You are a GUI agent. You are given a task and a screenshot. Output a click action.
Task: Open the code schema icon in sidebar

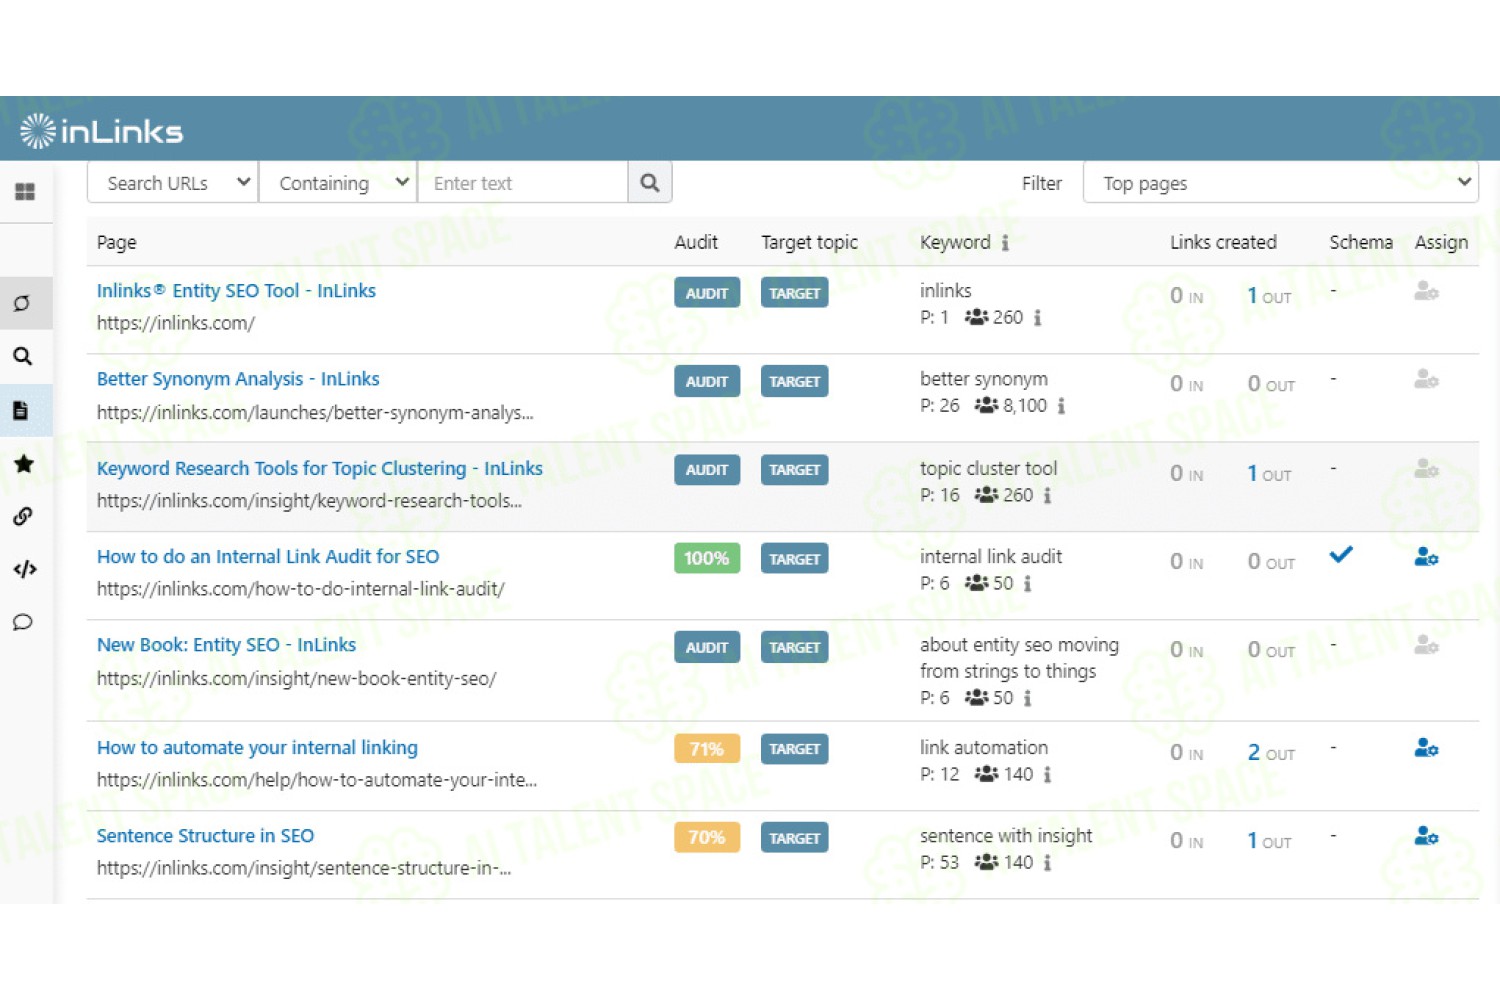point(25,569)
